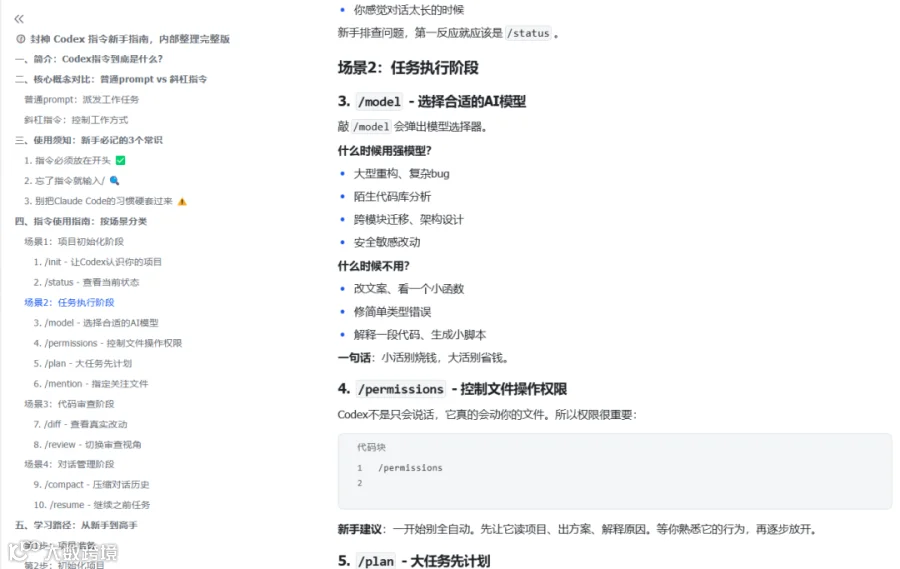Jump to '1. 指令必须放在开头' outline entry

coord(75,160)
